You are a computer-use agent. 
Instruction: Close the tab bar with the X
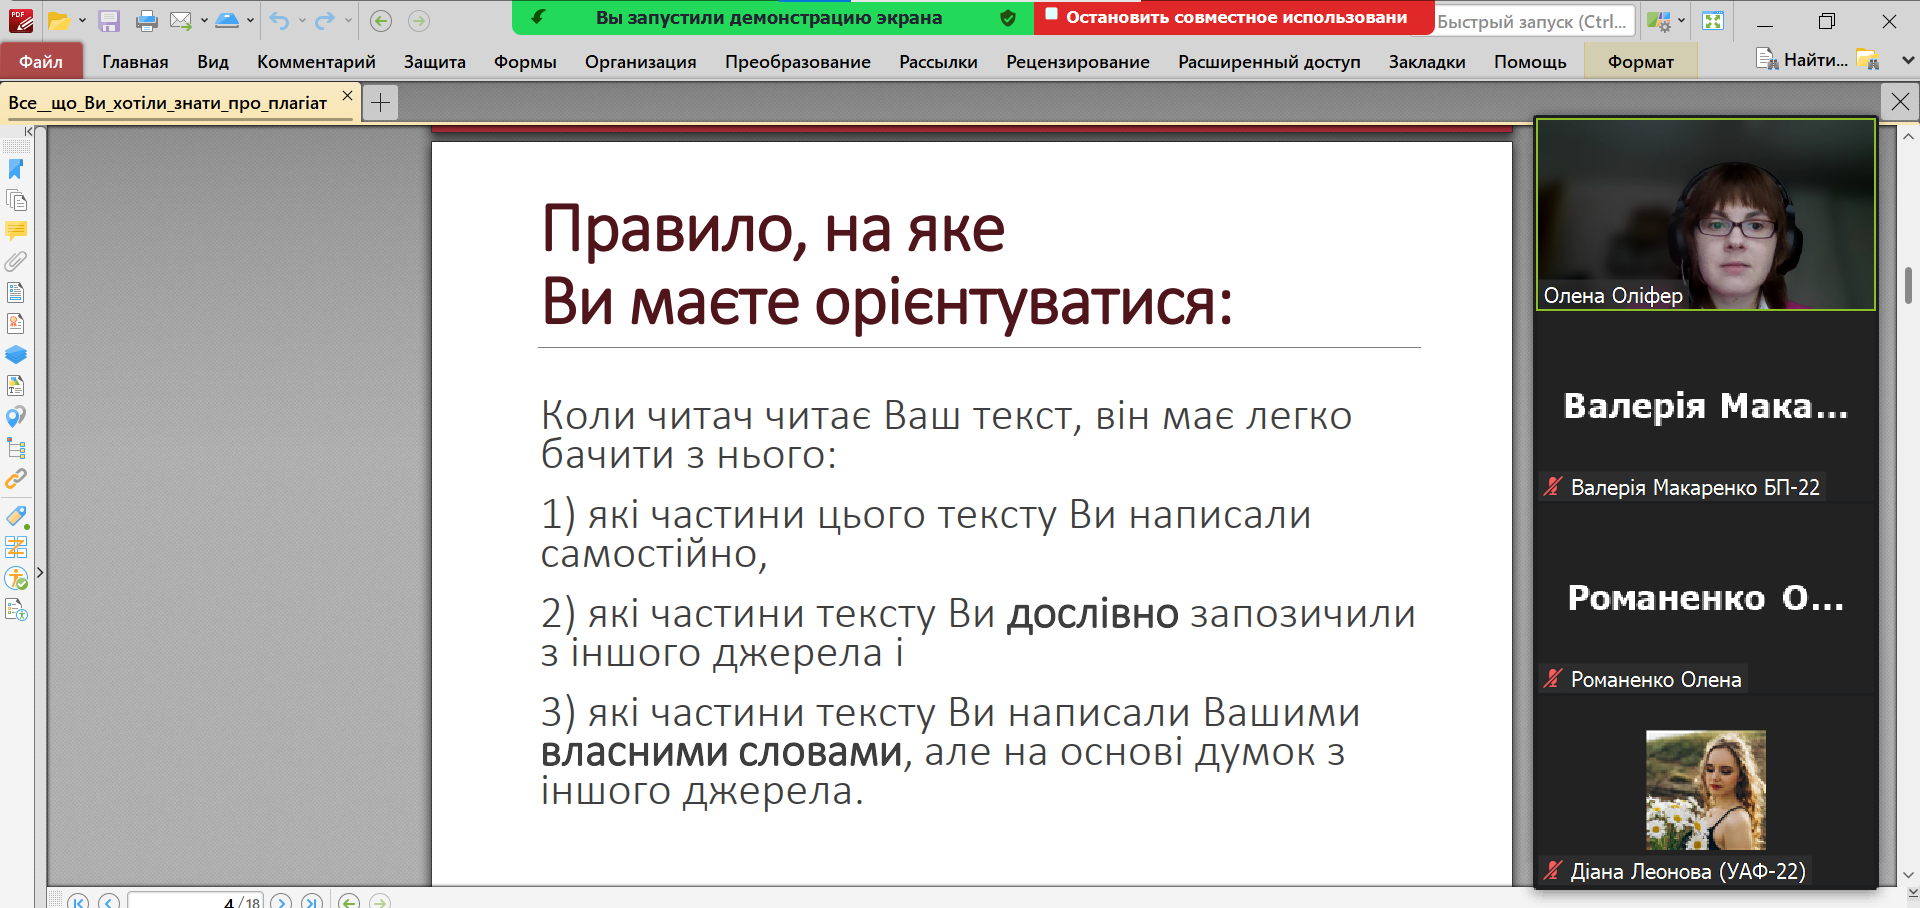1900,102
